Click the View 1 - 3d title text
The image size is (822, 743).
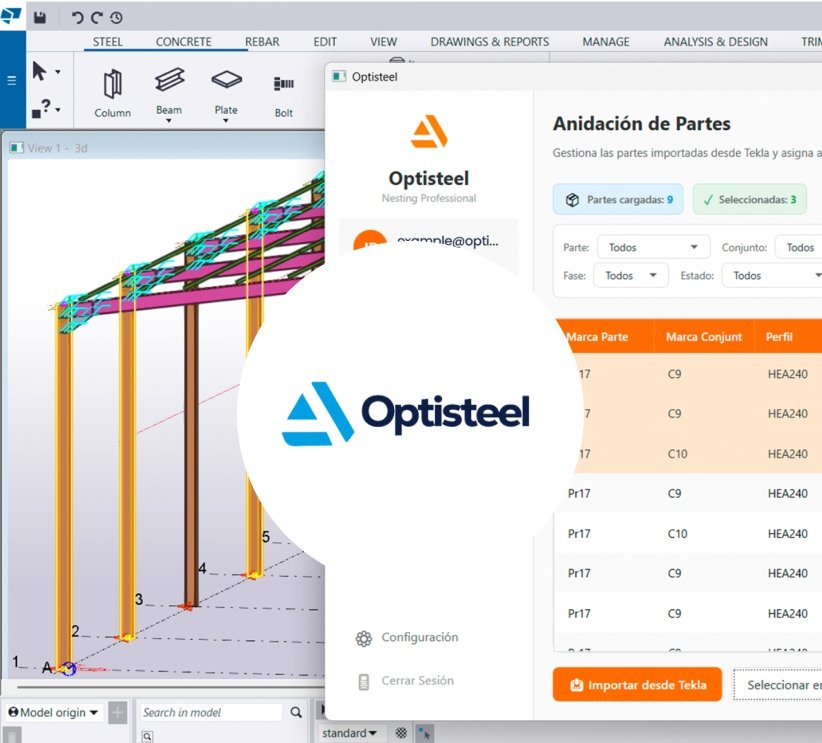tap(57, 148)
